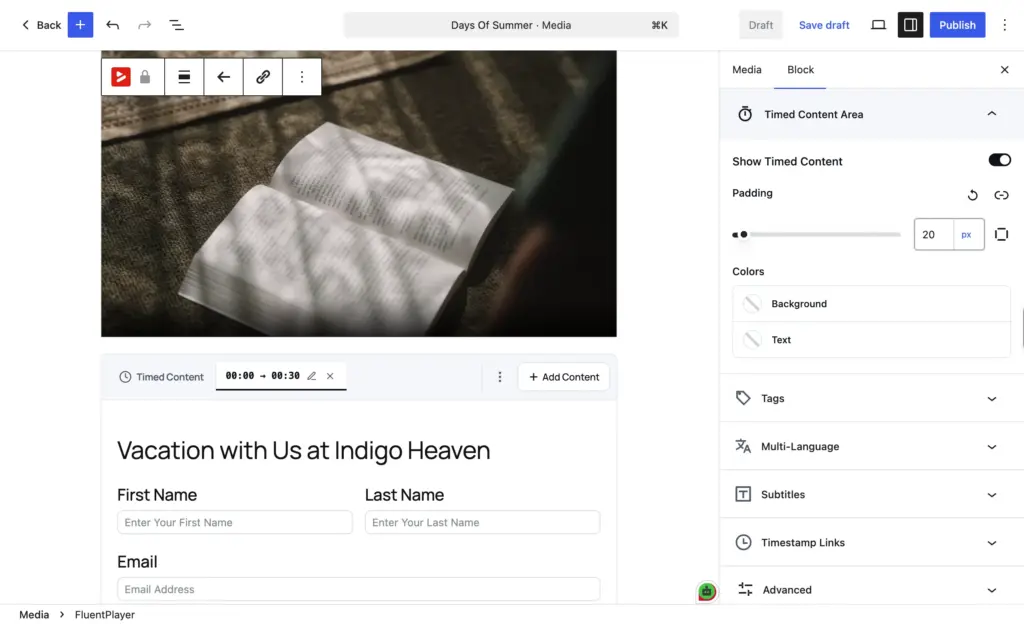Viewport: 1024px width, 624px height.
Task: Undo the last change
Action: coord(112,25)
